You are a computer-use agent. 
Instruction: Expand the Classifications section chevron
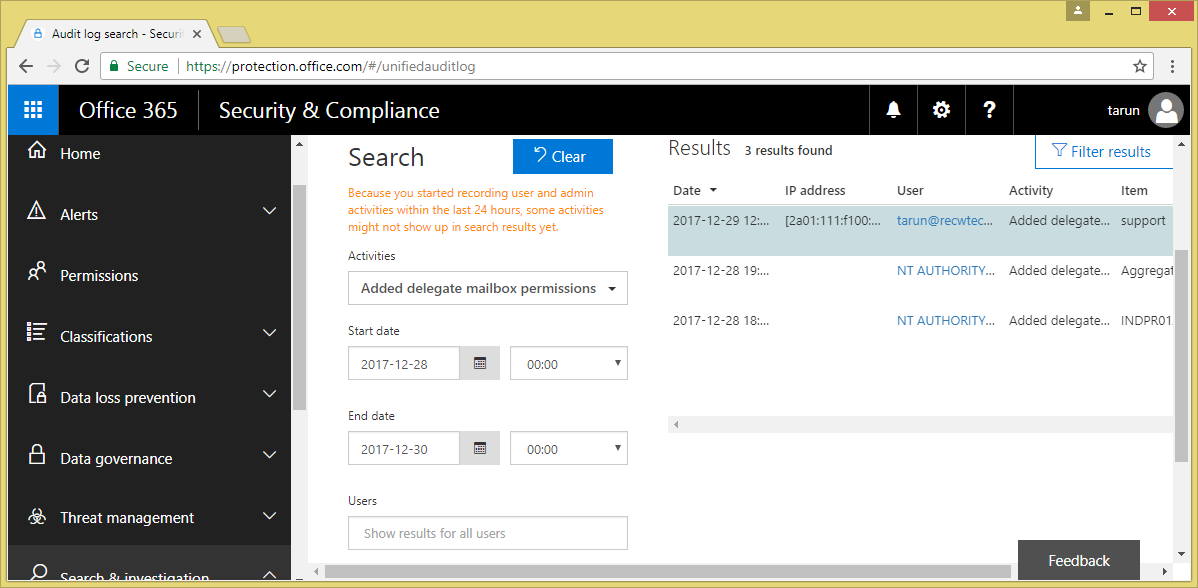click(269, 333)
